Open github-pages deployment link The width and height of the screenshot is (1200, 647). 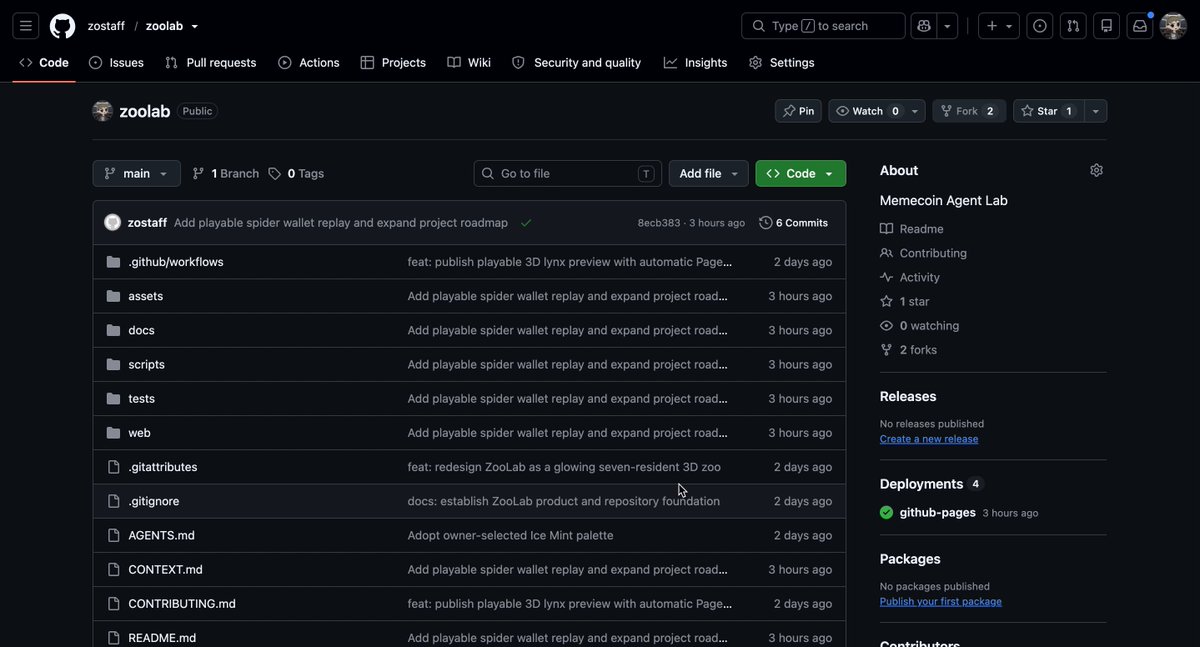938,513
